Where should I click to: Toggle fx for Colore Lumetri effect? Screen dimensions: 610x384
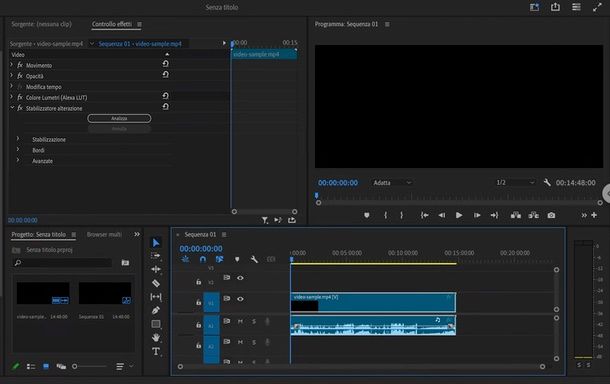(x=20, y=97)
